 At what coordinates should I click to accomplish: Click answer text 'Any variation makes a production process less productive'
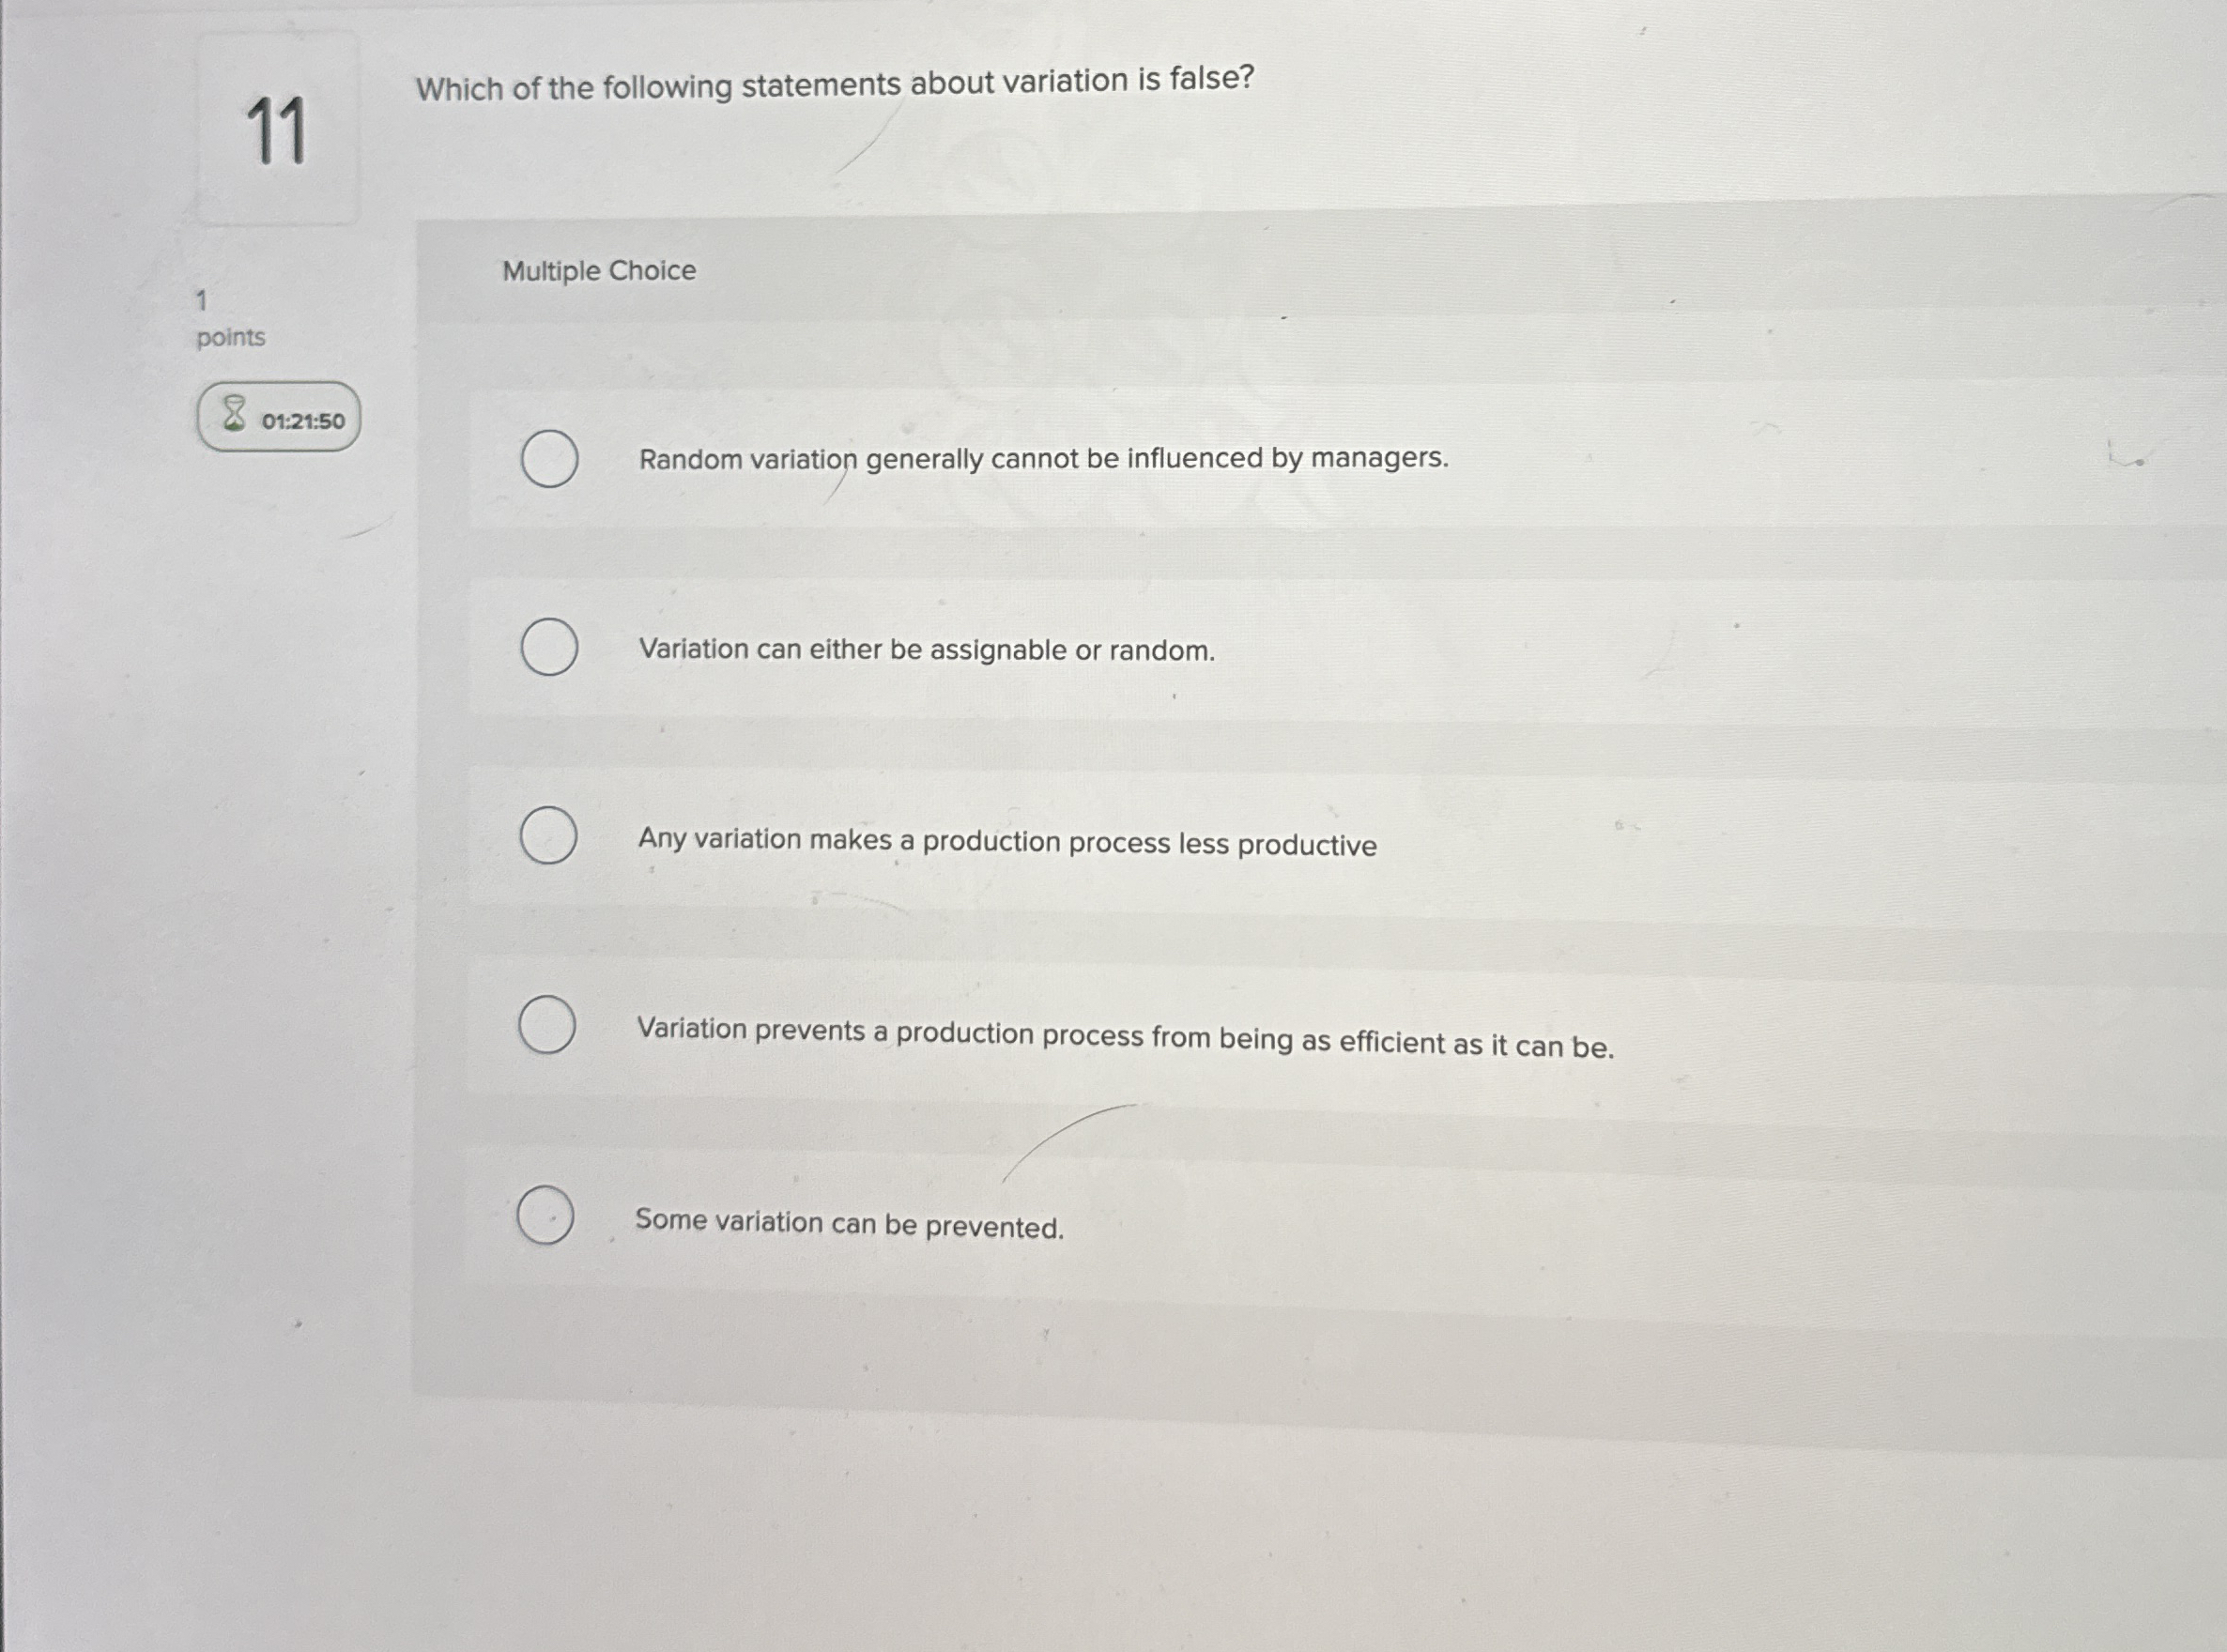[1007, 842]
